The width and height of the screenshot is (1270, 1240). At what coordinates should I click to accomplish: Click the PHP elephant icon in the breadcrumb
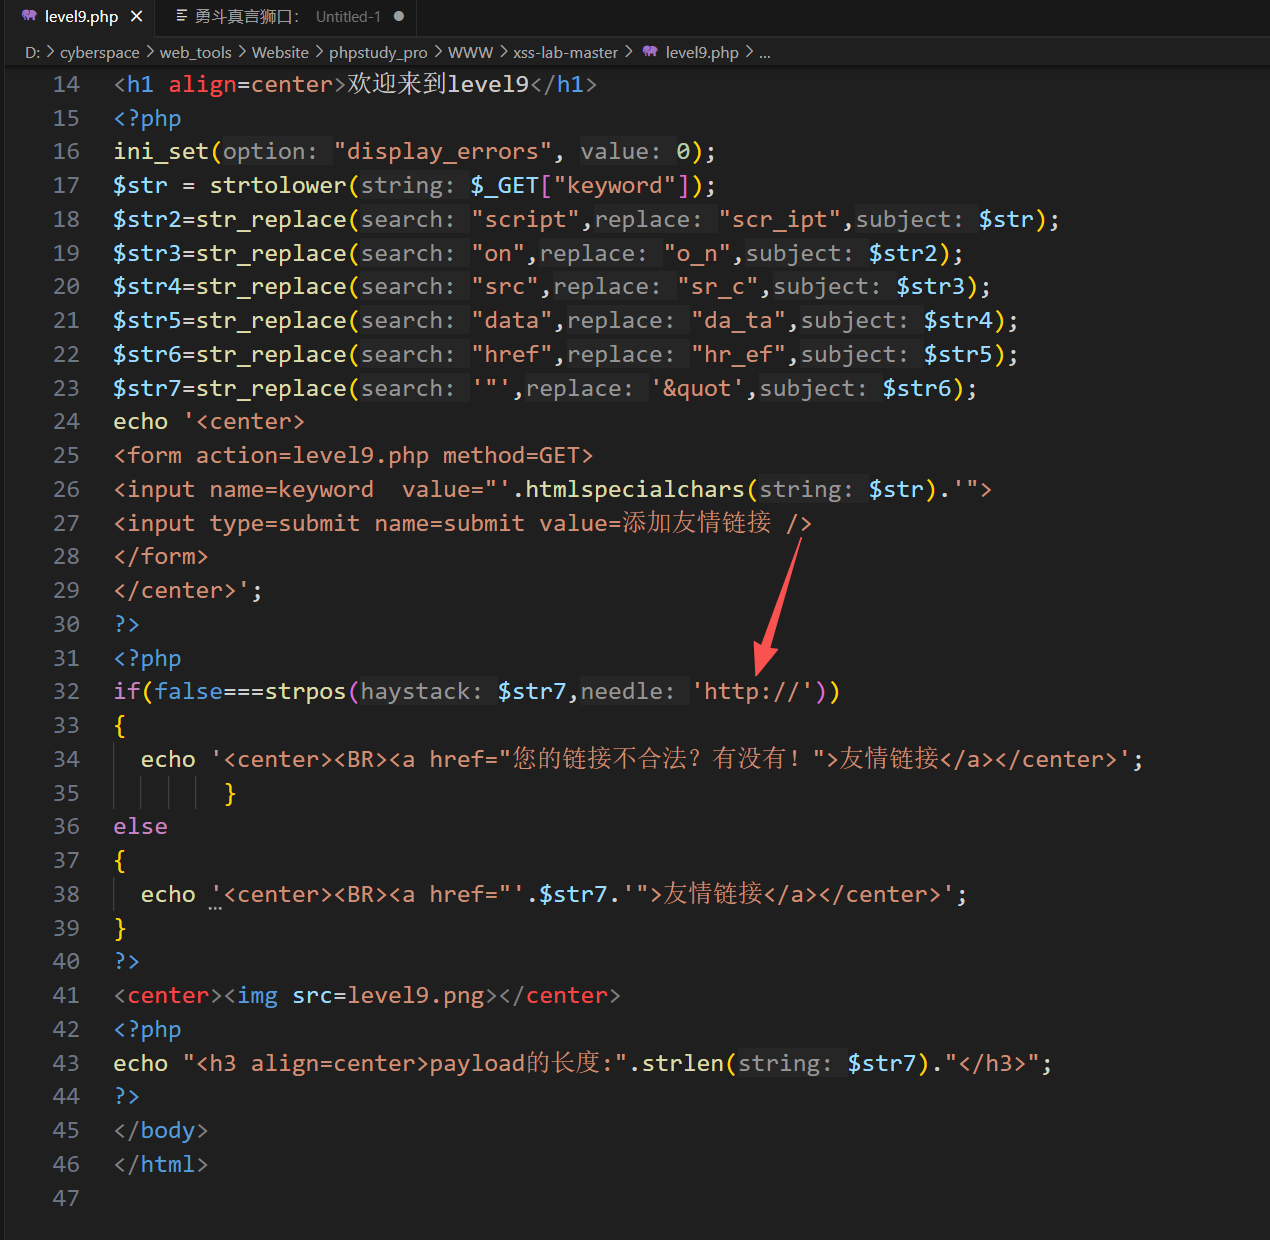(651, 52)
